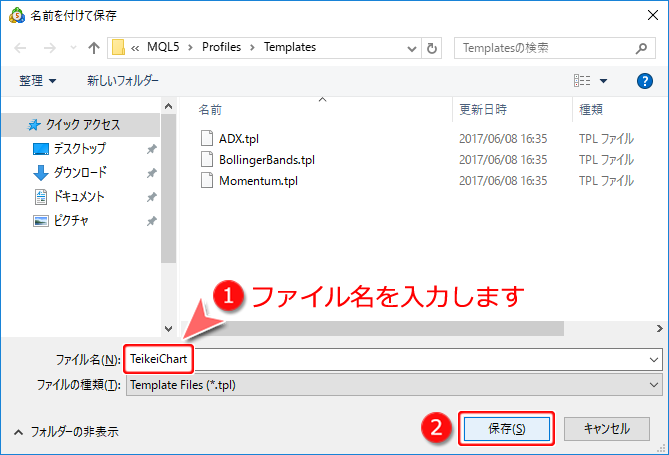Expand the chevron after MQL5 in path

click(x=190, y=47)
